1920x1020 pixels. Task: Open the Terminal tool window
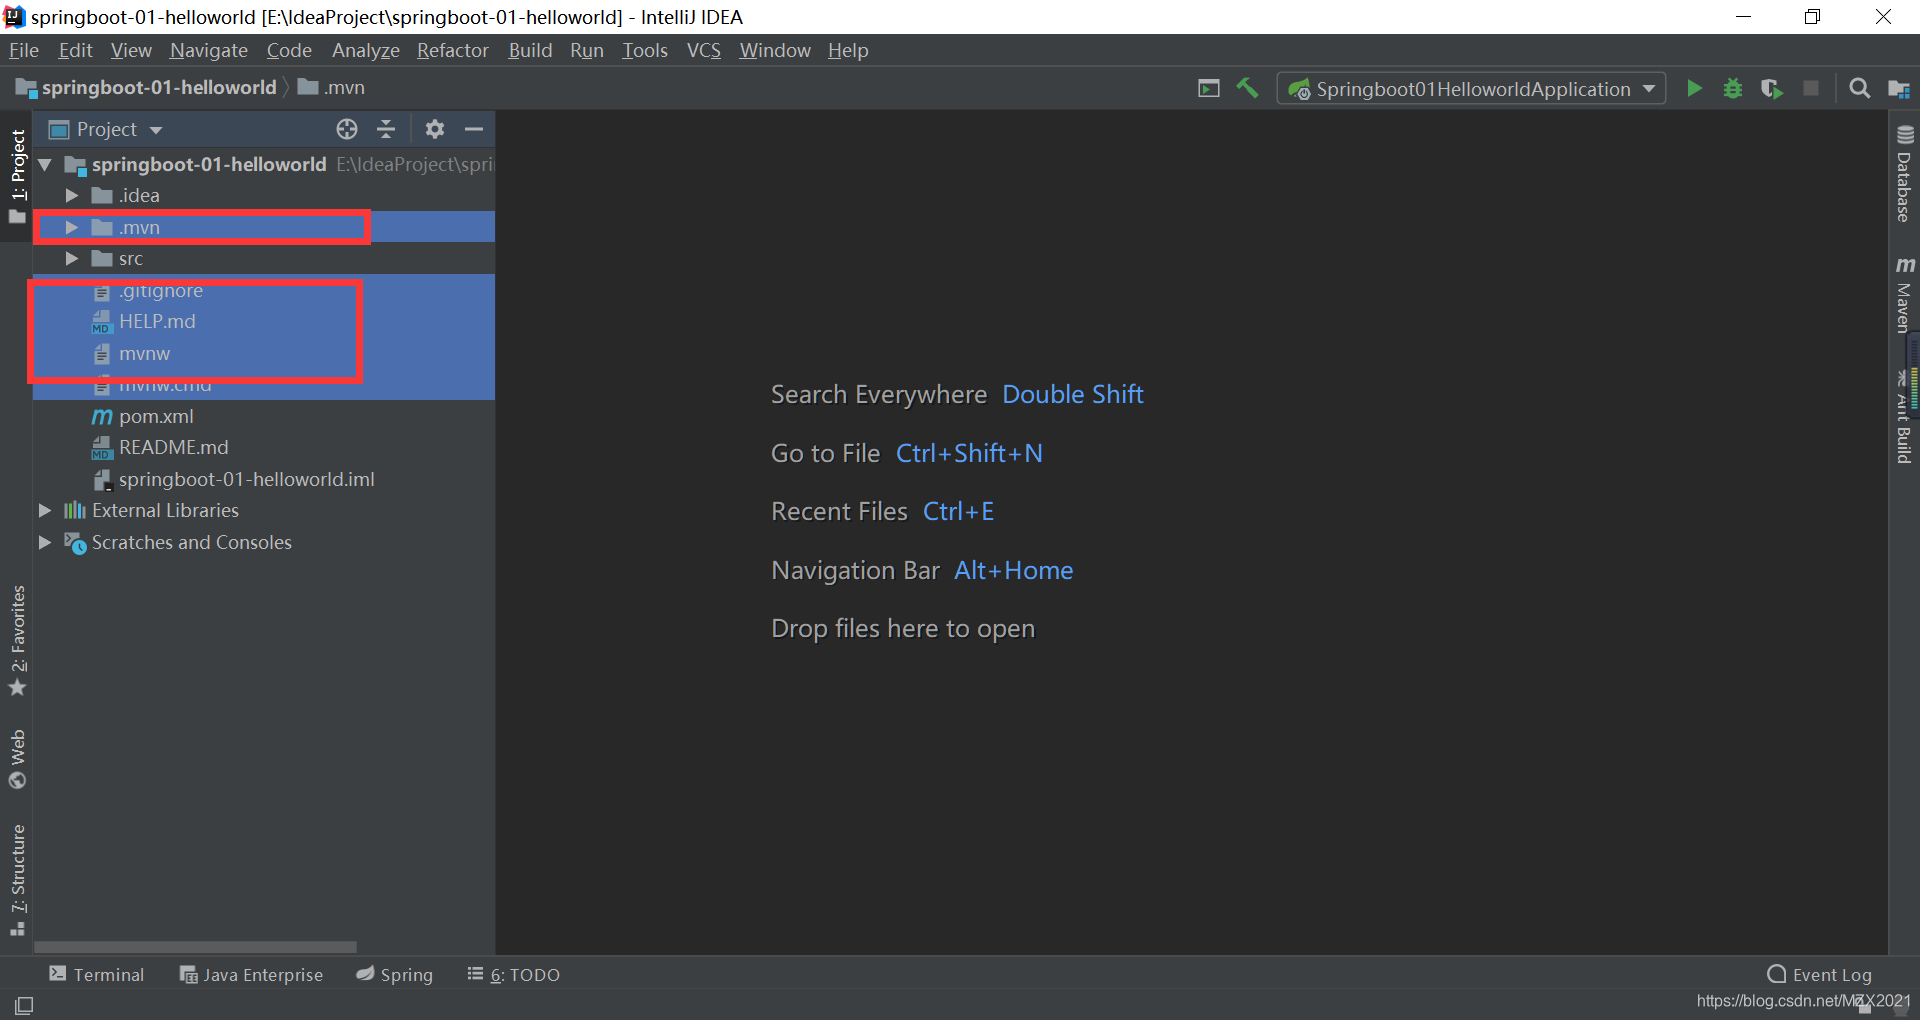coord(97,974)
